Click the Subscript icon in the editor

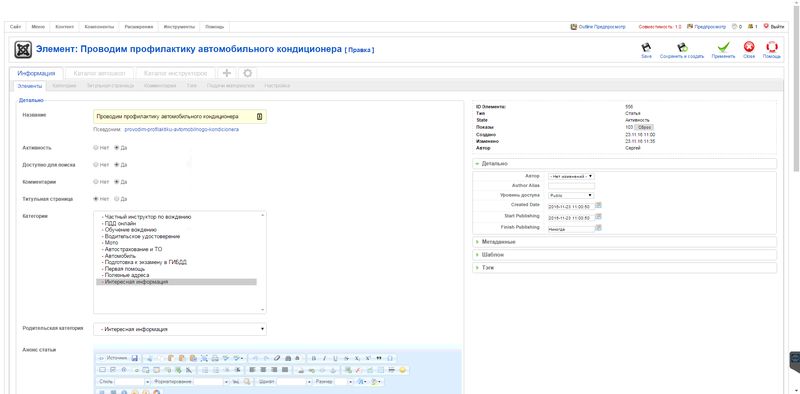coord(357,358)
